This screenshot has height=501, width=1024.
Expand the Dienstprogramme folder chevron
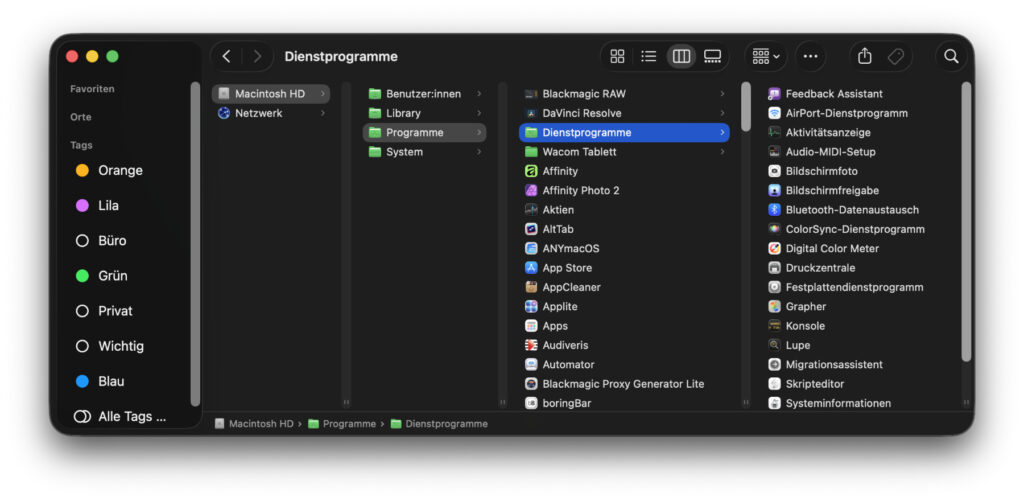pos(722,133)
